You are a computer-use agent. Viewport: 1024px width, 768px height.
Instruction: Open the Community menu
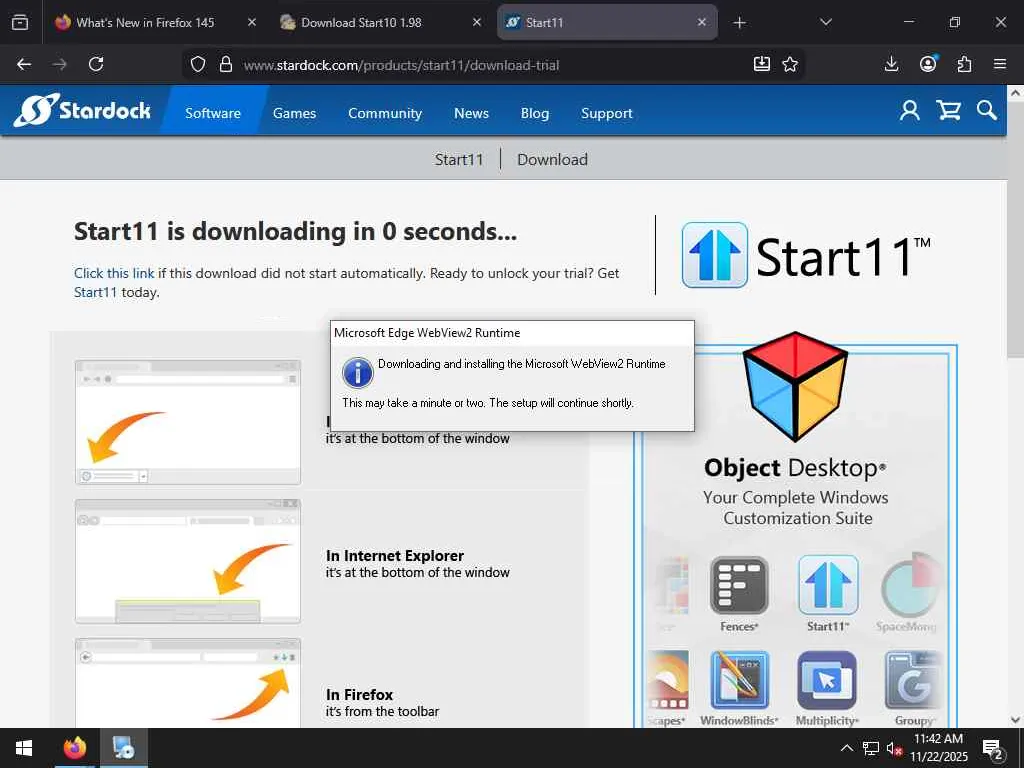click(x=385, y=113)
